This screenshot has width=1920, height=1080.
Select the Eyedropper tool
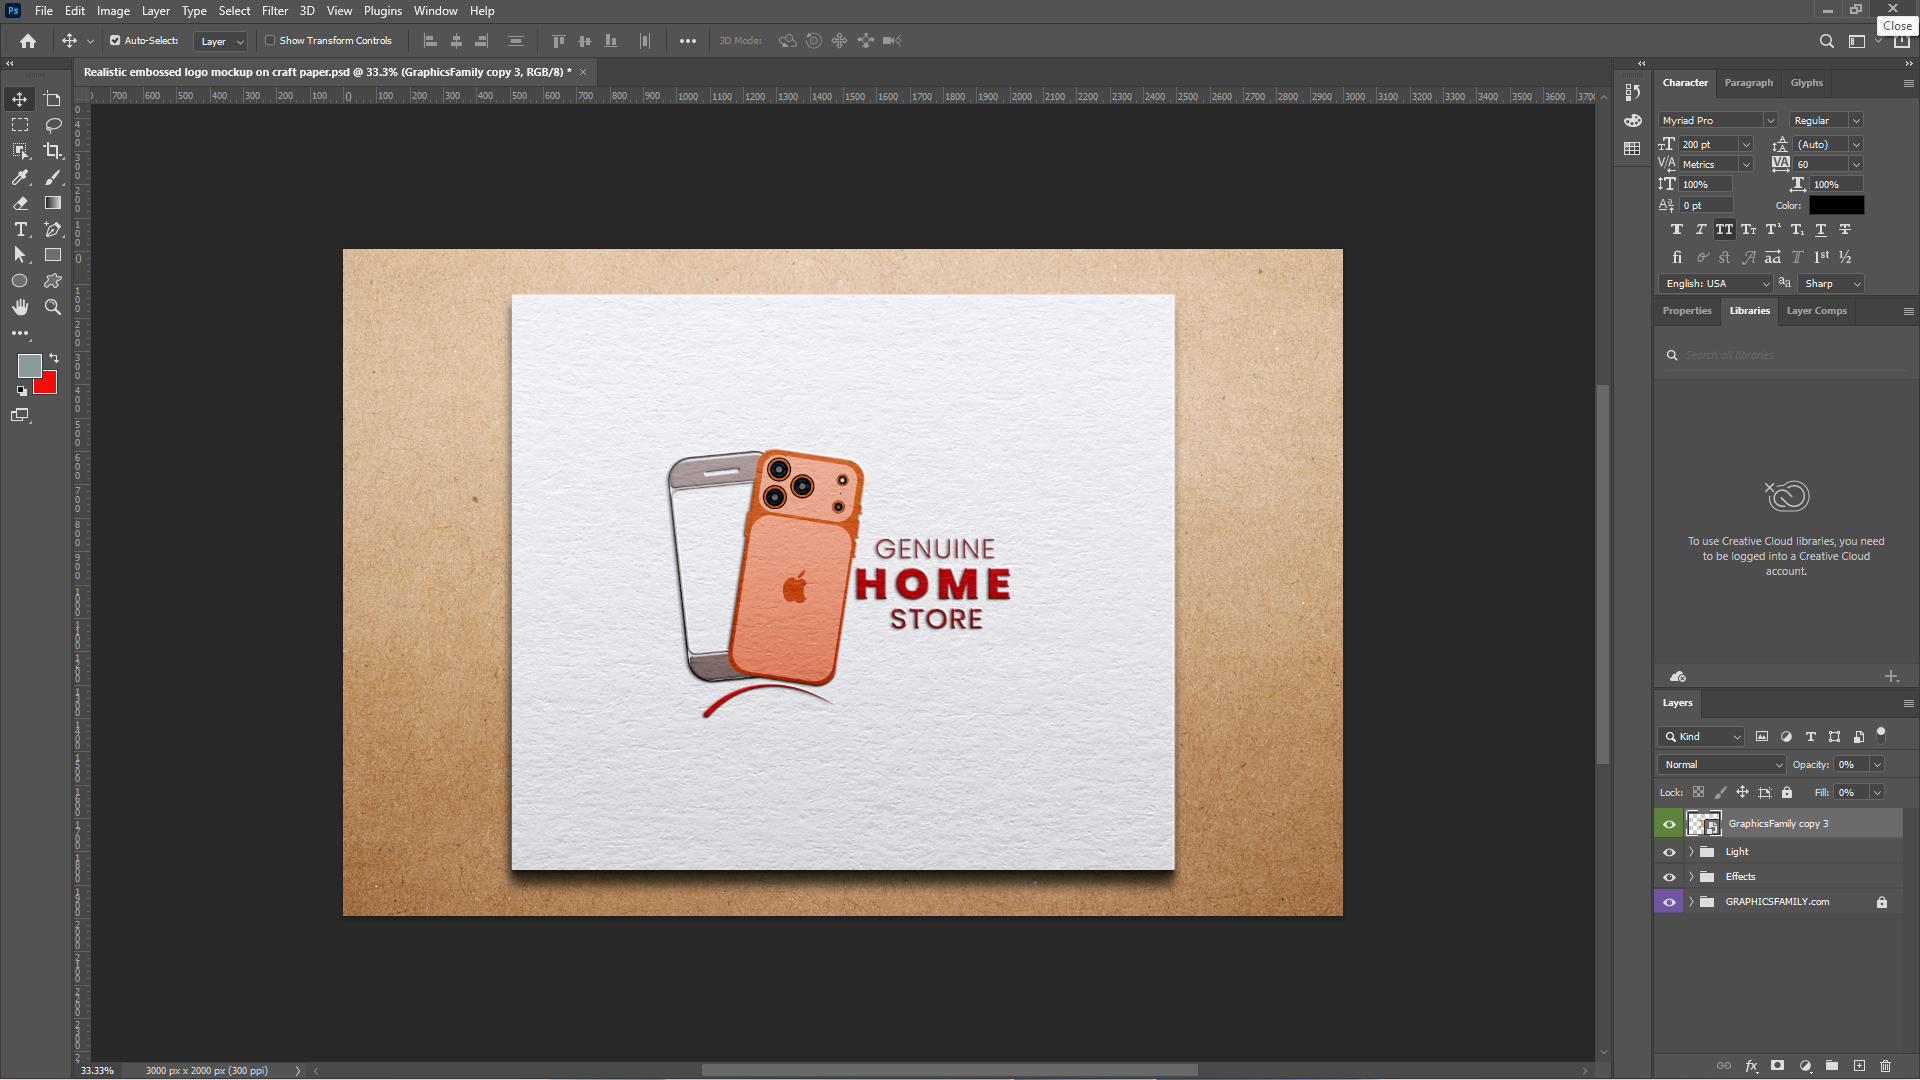[20, 177]
